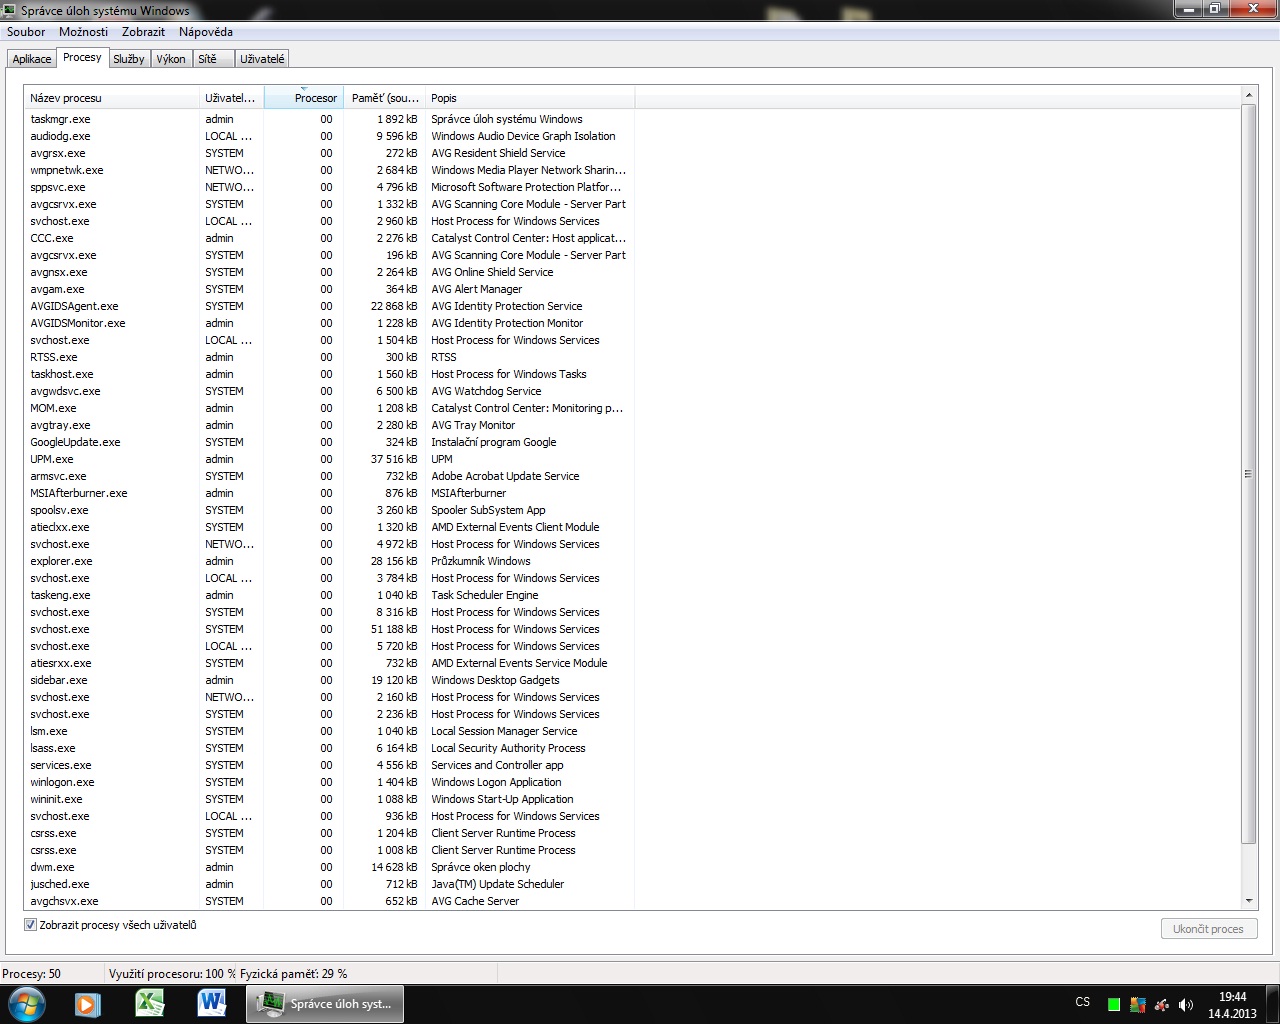Open the Možnosti menu
1280x1024 pixels.
click(83, 32)
